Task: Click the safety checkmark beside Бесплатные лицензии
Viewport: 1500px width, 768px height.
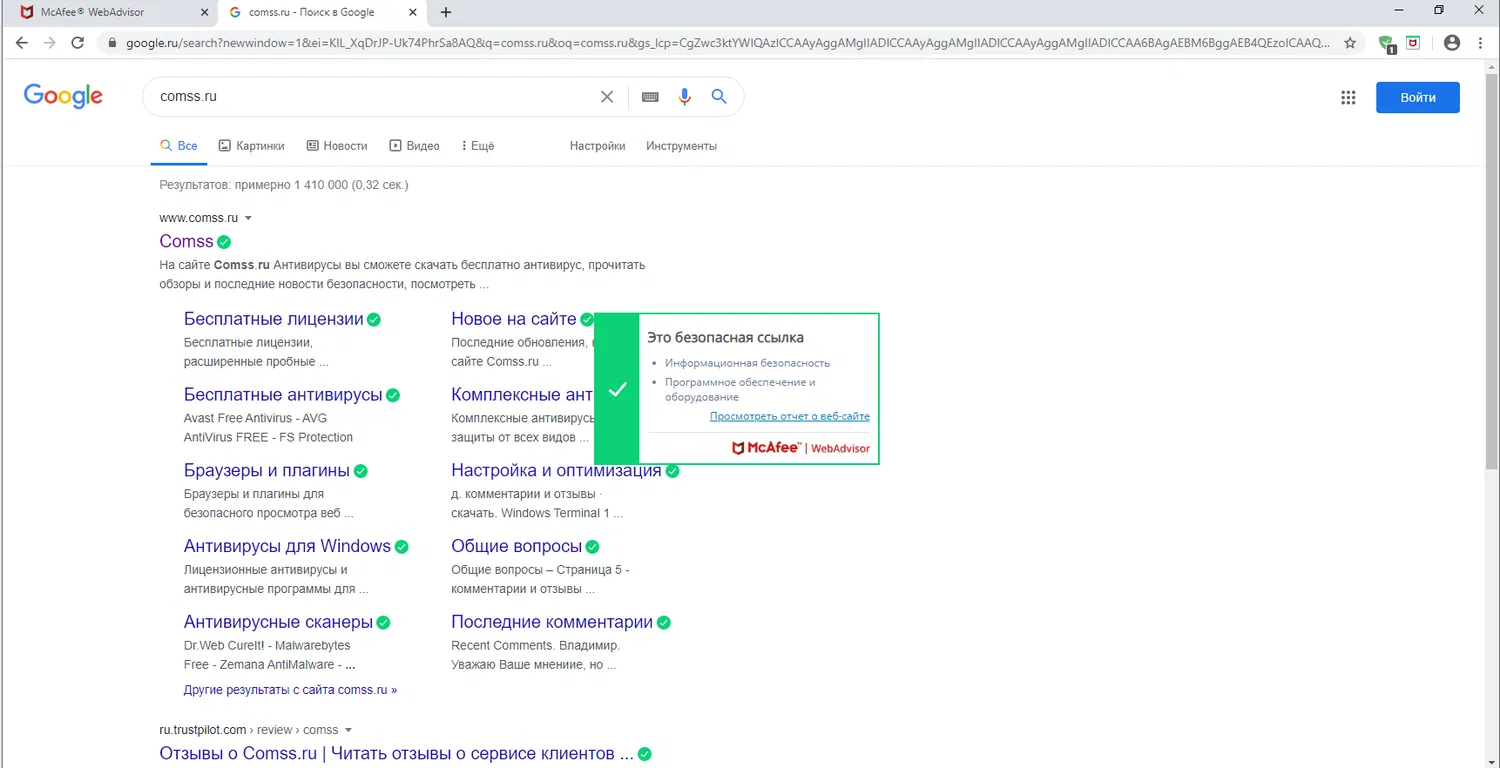Action: [374, 320]
